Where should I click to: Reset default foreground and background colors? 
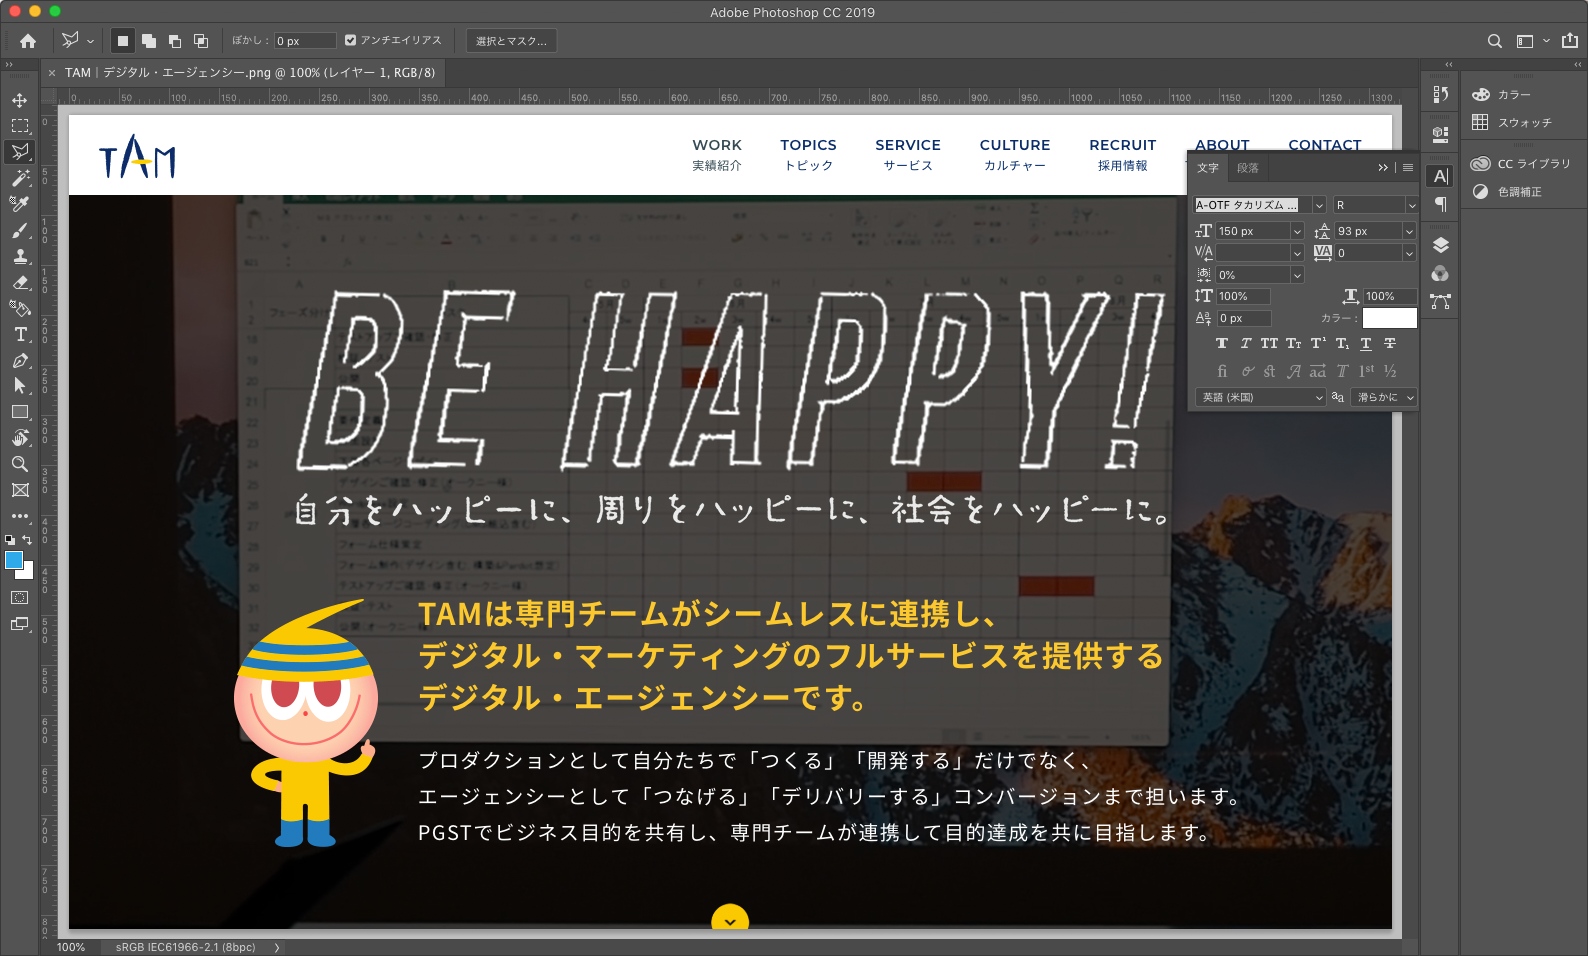pos(10,540)
